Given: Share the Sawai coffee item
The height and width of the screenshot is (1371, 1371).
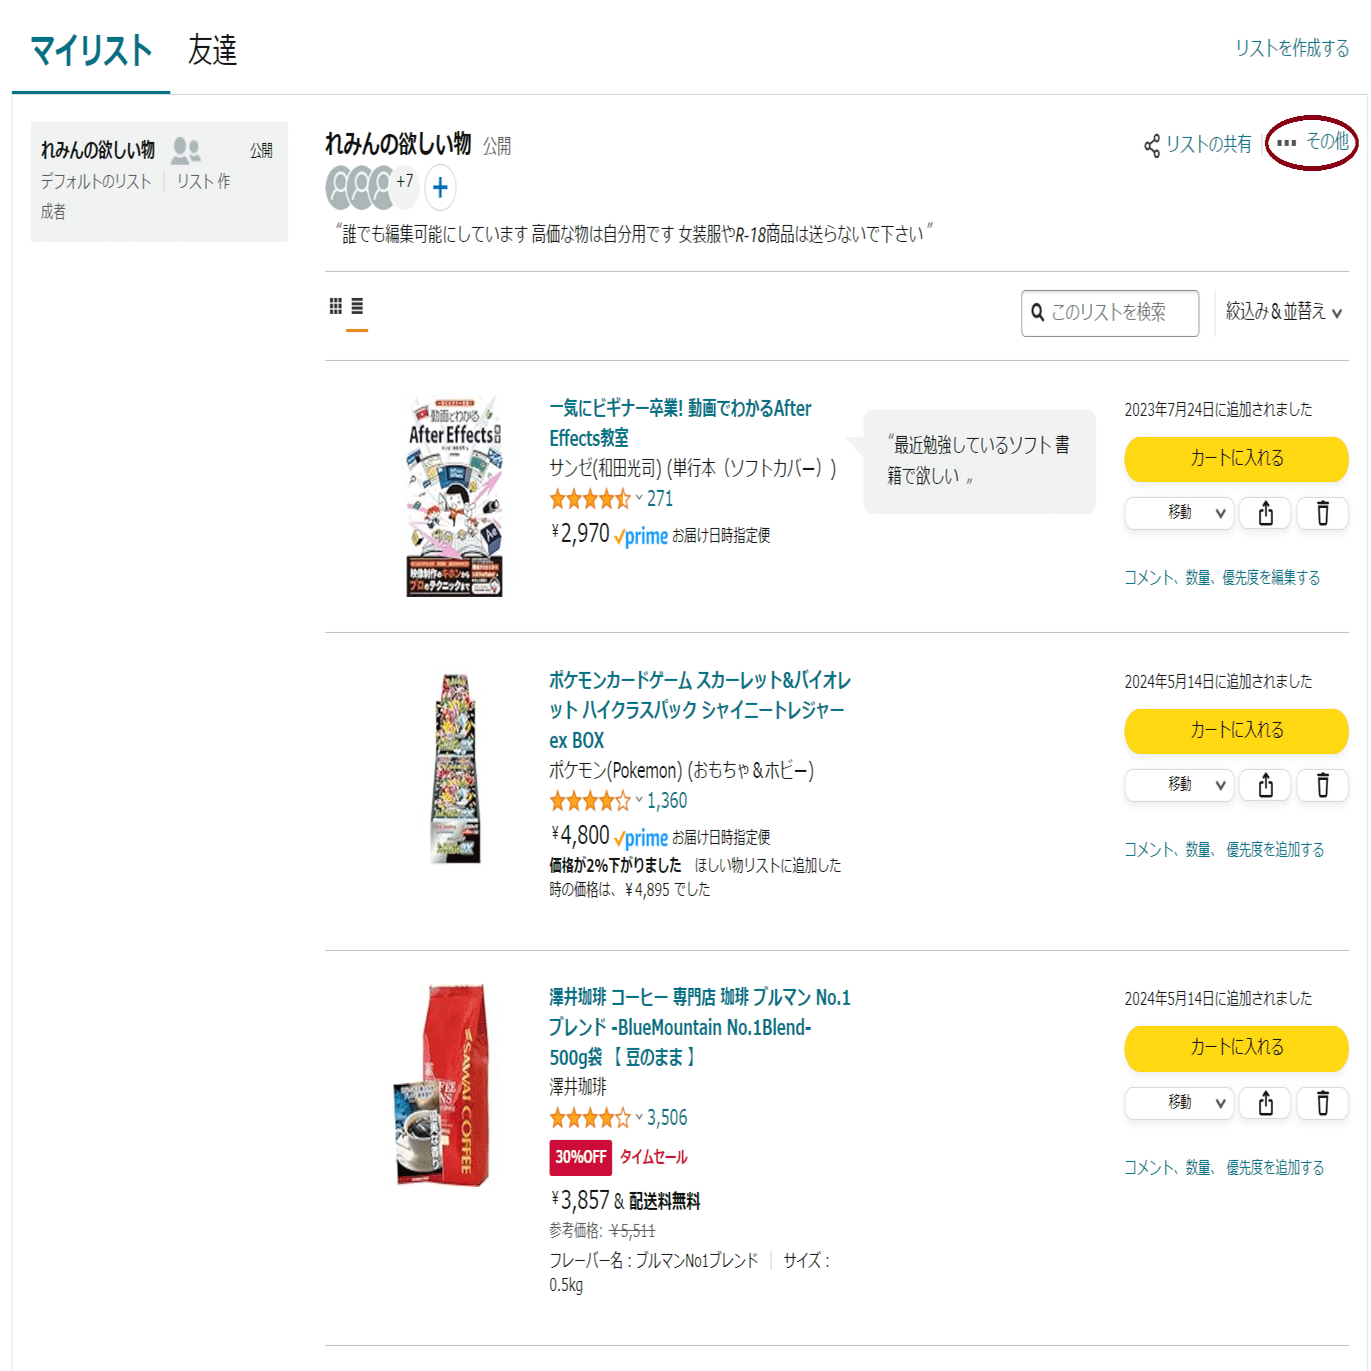Looking at the screenshot, I should click(x=1264, y=1103).
